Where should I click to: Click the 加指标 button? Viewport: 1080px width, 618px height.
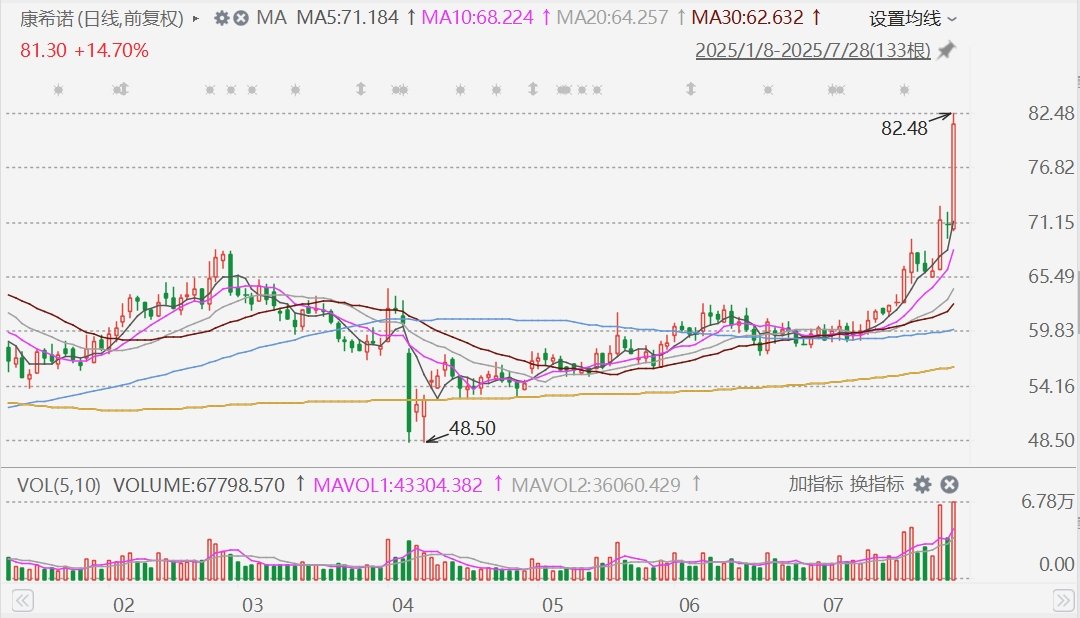(x=816, y=484)
